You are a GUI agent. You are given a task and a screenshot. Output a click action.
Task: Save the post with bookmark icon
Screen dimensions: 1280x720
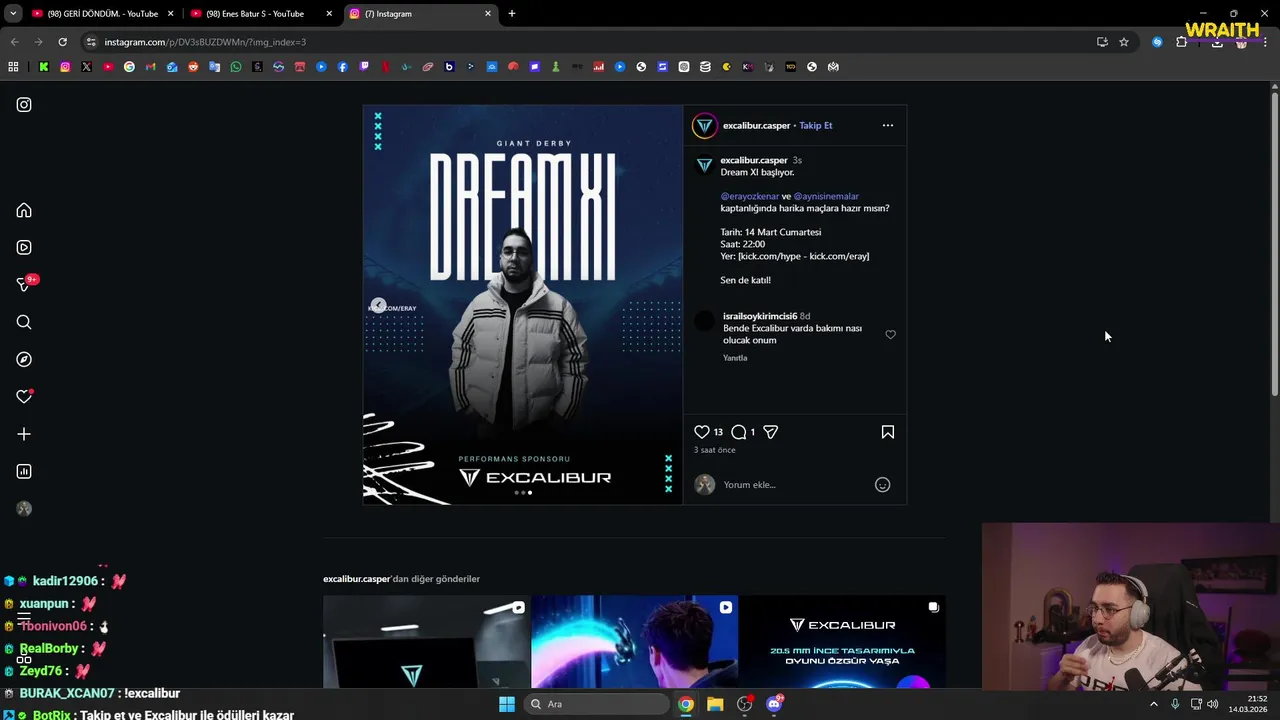click(888, 432)
